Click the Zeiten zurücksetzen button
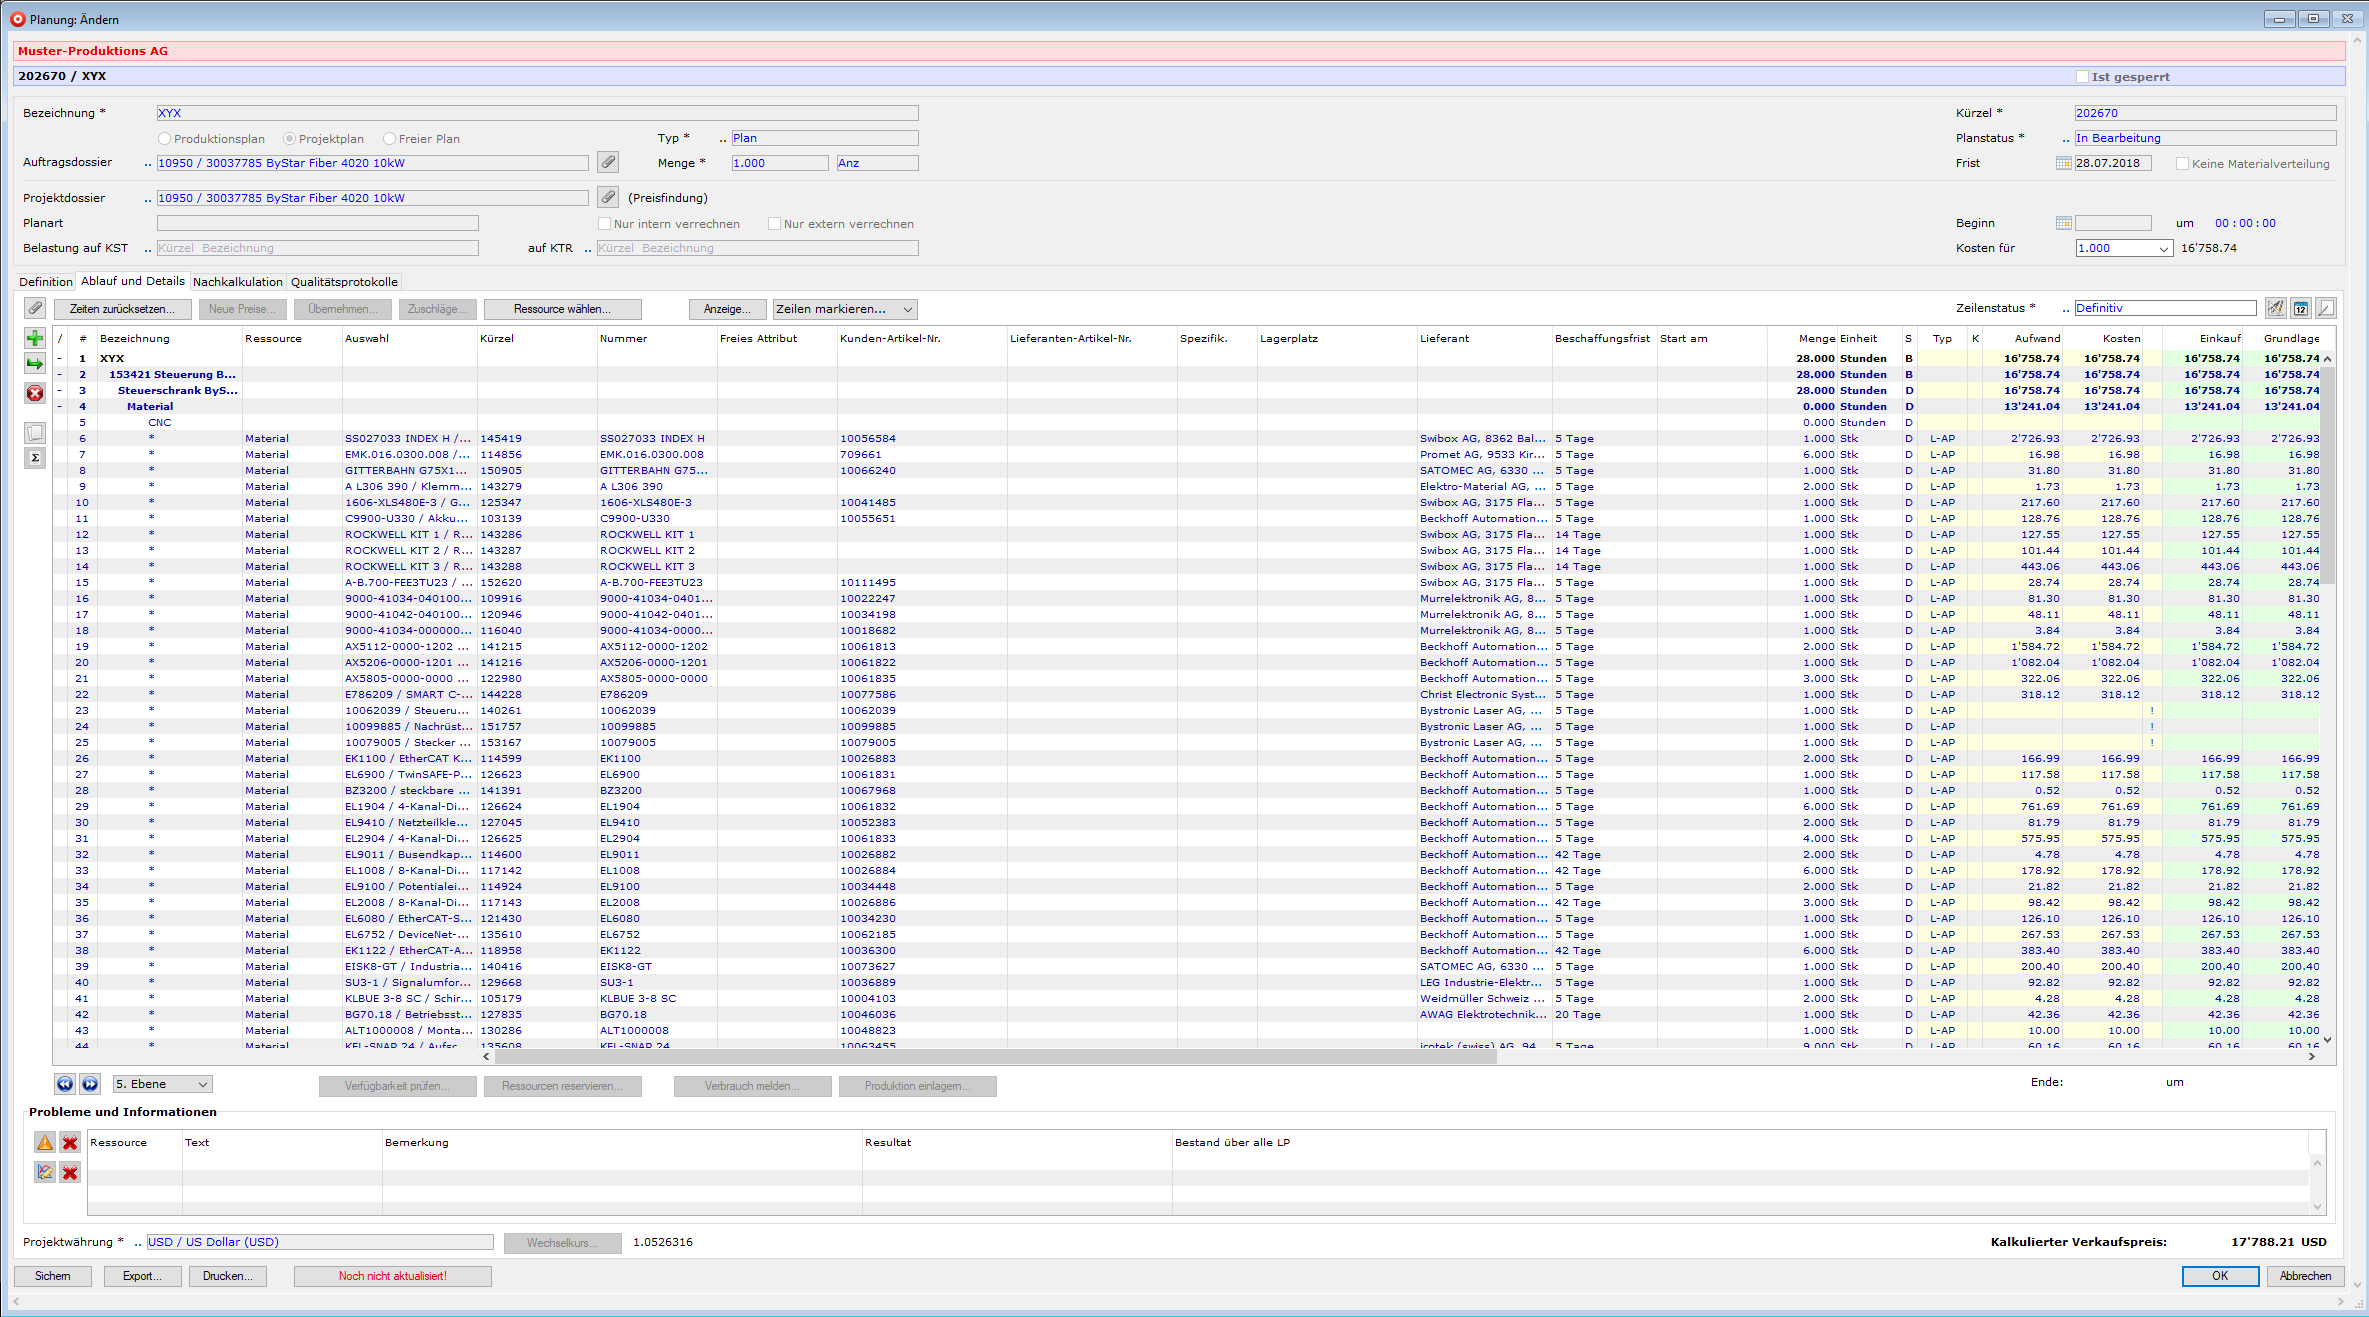 pyautogui.click(x=122, y=309)
